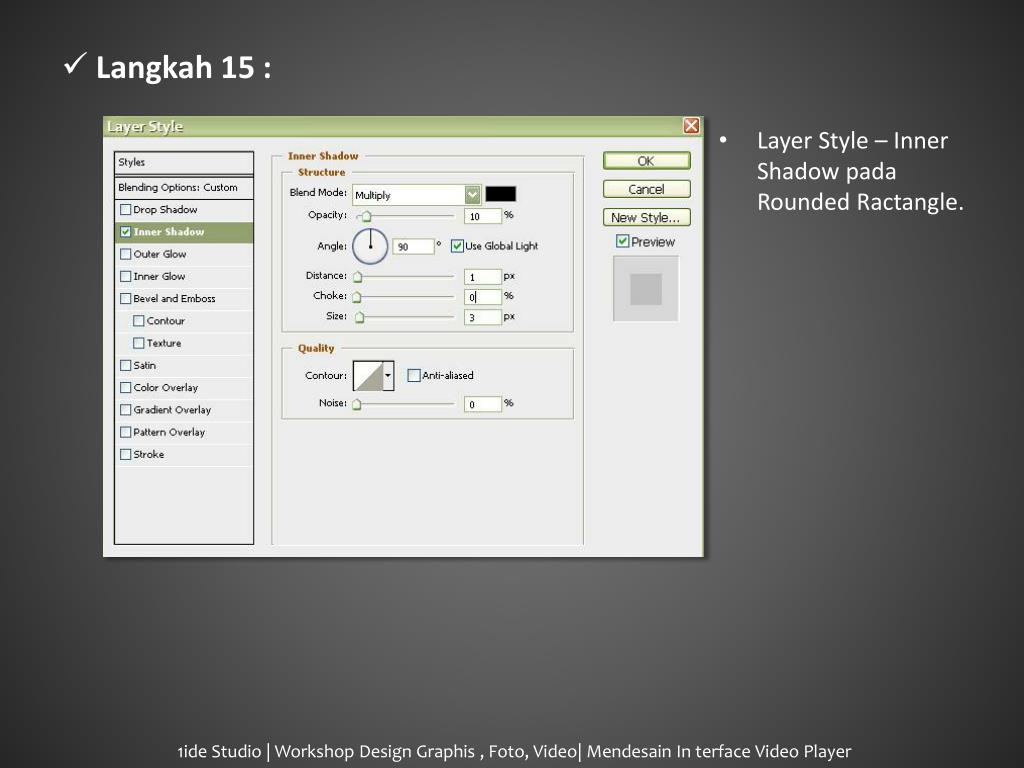Image resolution: width=1024 pixels, height=768 pixels.
Task: Click the Cancel button
Action: tap(647, 189)
